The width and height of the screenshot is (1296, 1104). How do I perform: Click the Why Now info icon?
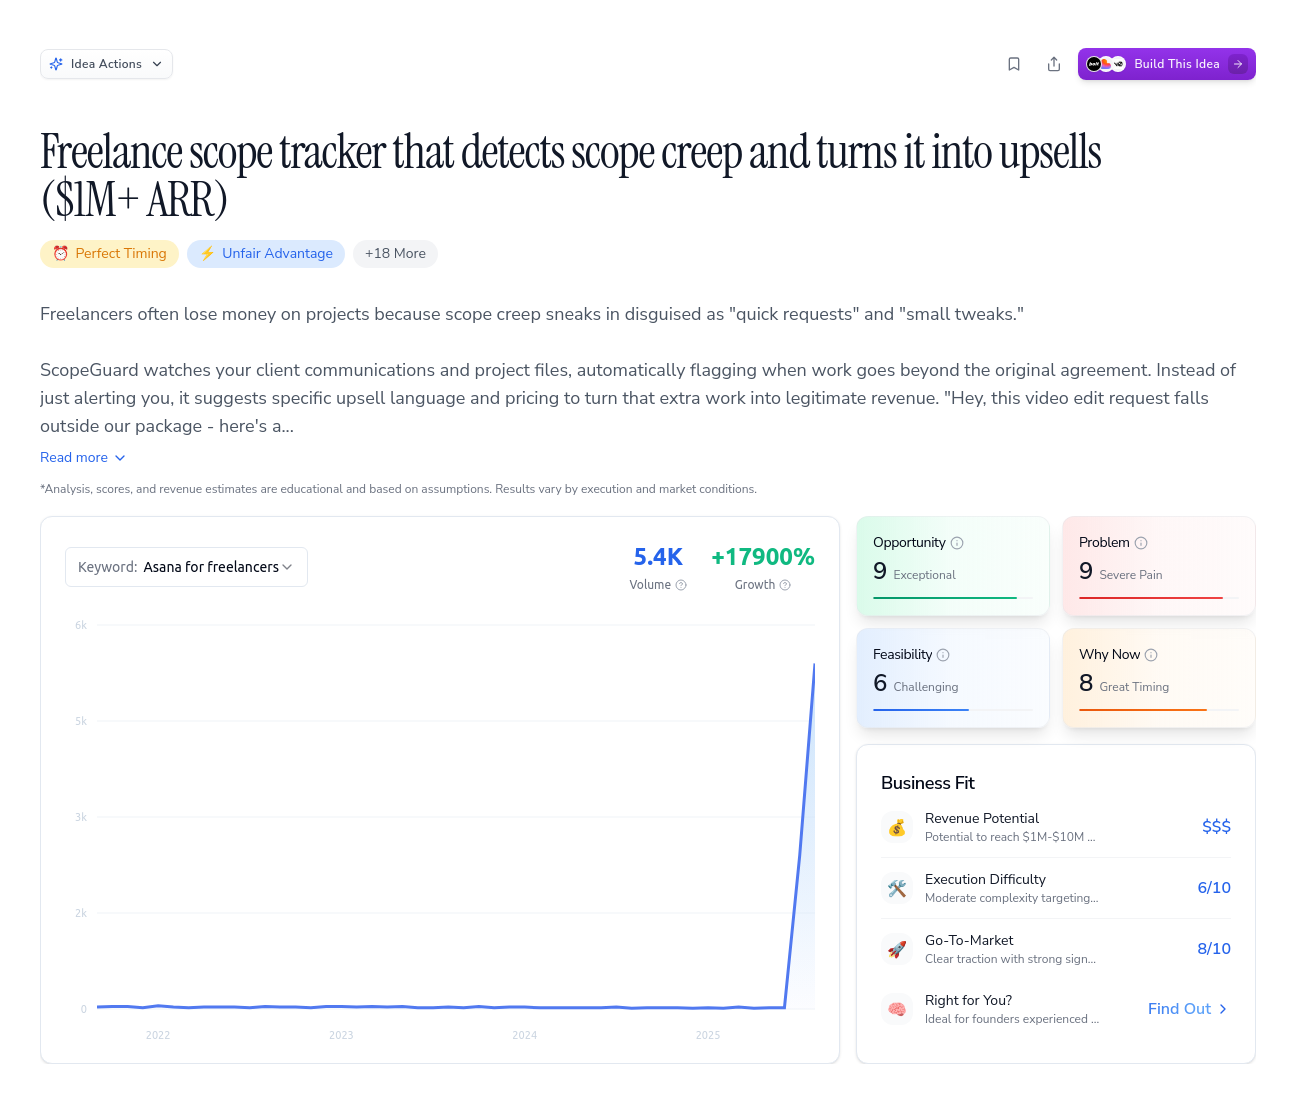(1151, 655)
